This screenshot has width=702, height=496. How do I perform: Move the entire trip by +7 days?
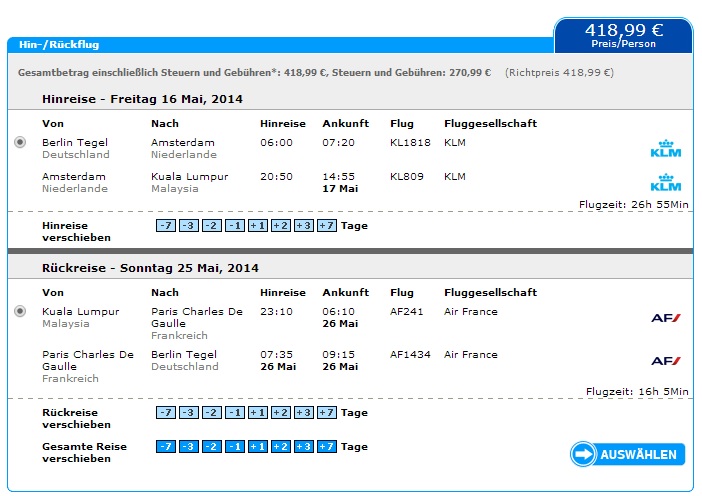[x=326, y=446]
